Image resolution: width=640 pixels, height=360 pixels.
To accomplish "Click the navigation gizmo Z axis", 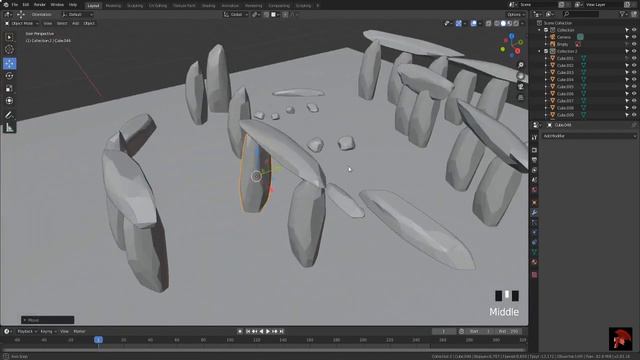I will coord(511,36).
